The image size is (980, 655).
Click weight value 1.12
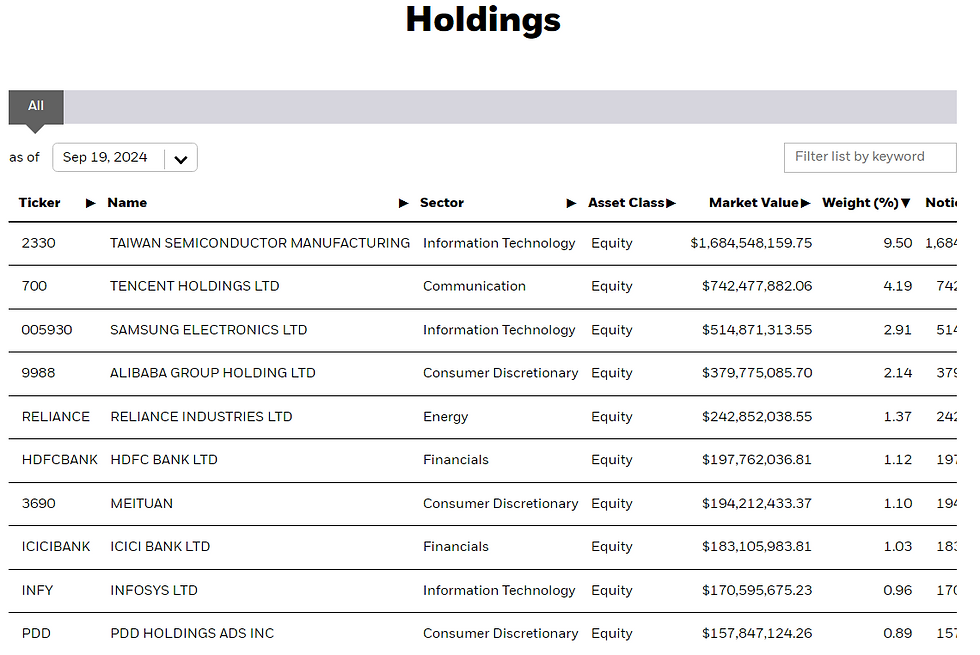pos(898,460)
